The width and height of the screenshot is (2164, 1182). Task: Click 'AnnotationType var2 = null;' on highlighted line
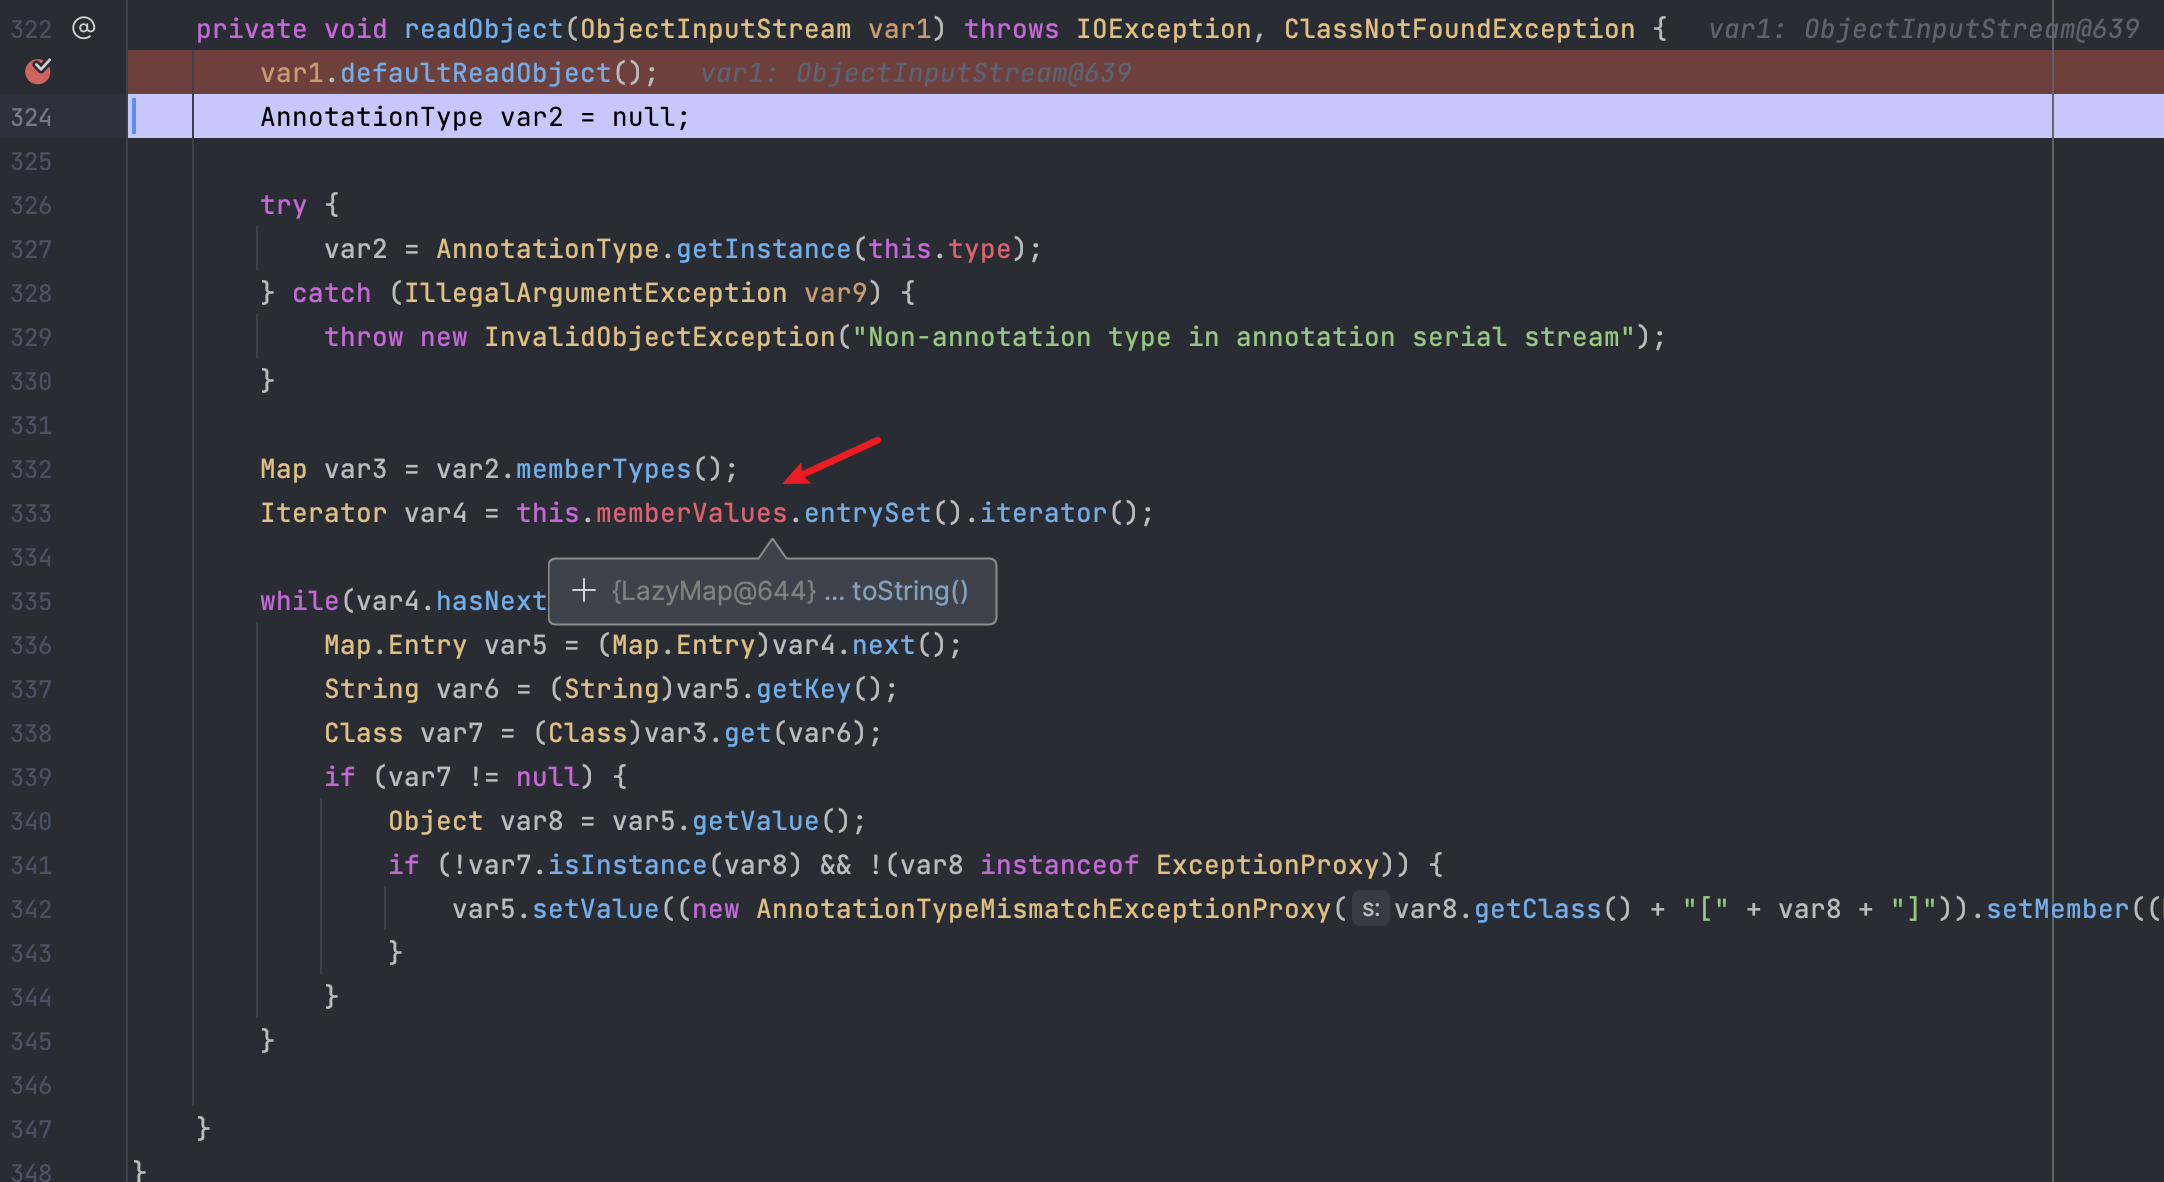point(475,117)
